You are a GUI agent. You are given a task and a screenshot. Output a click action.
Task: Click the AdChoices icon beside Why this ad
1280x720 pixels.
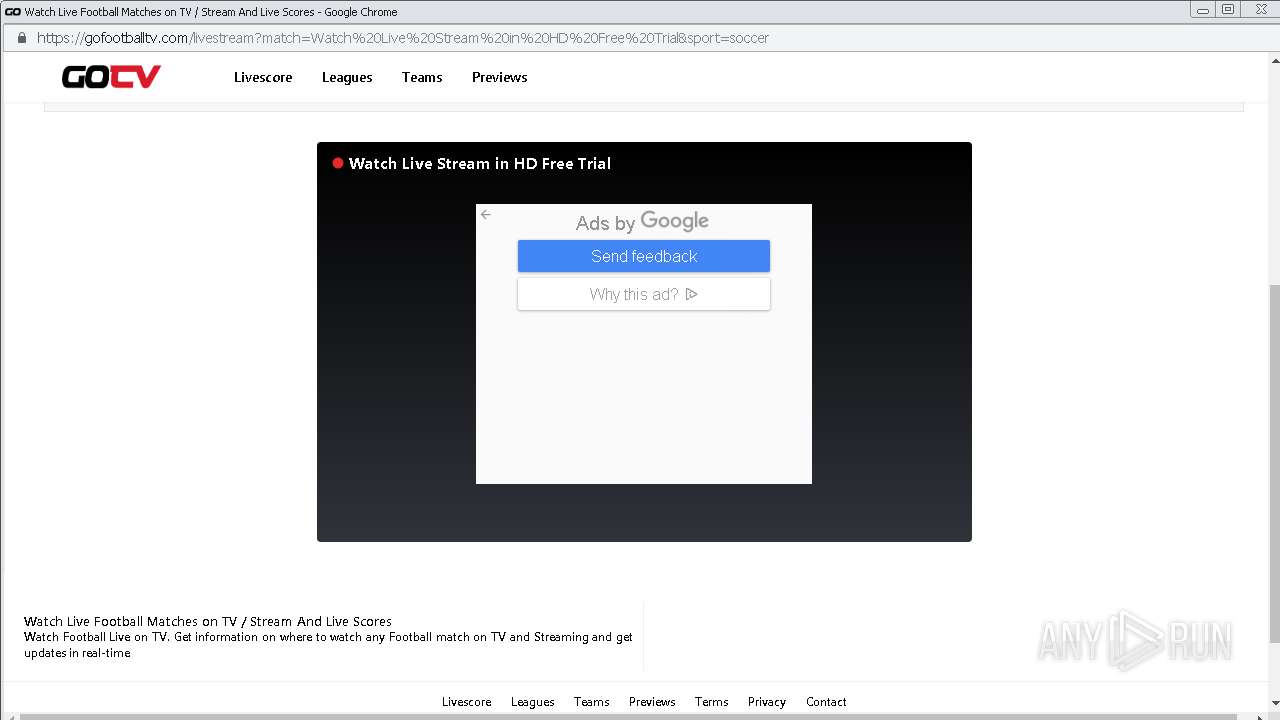coord(691,294)
